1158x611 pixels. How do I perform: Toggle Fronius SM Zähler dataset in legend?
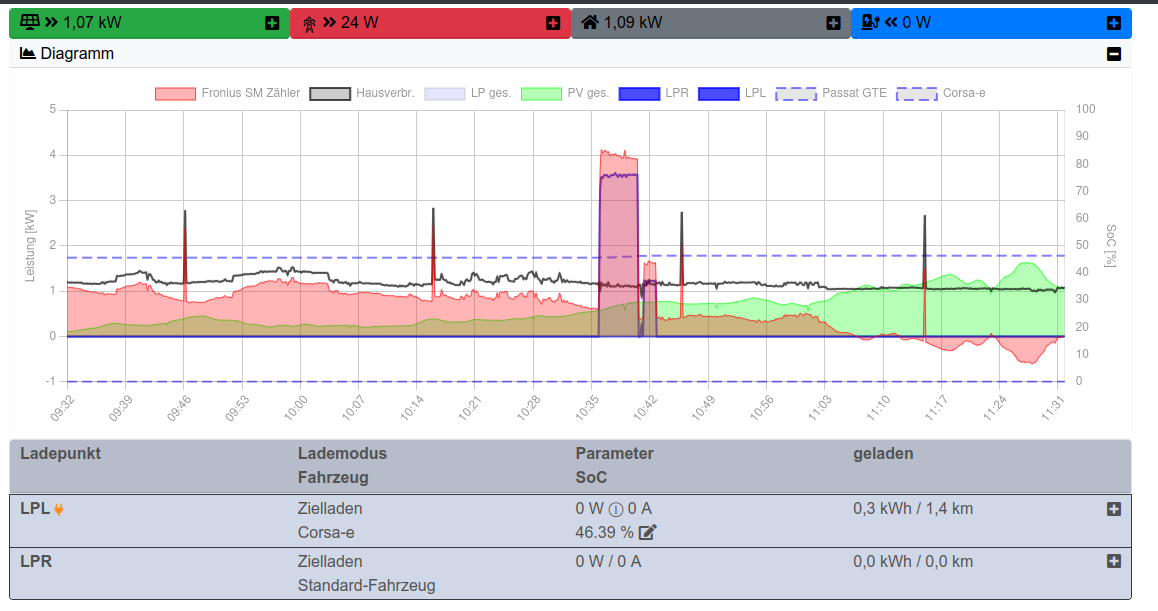coord(175,93)
